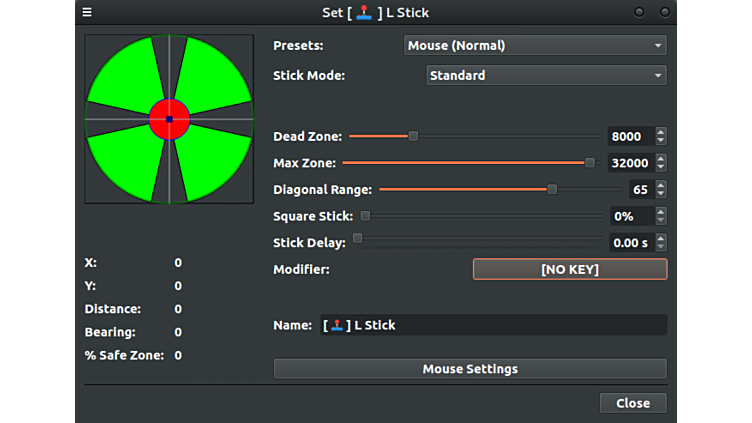Click the Stick Delay slider handle

tap(358, 239)
